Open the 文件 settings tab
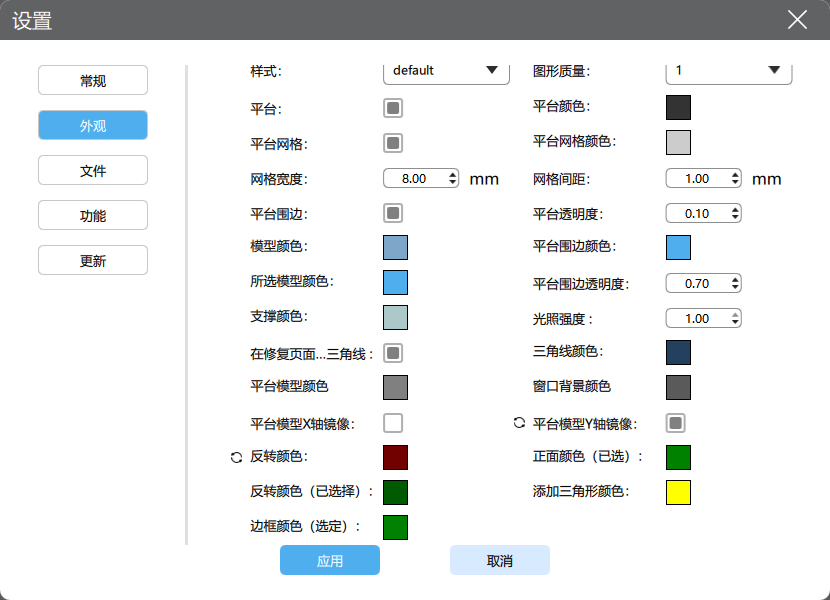 tap(93, 171)
